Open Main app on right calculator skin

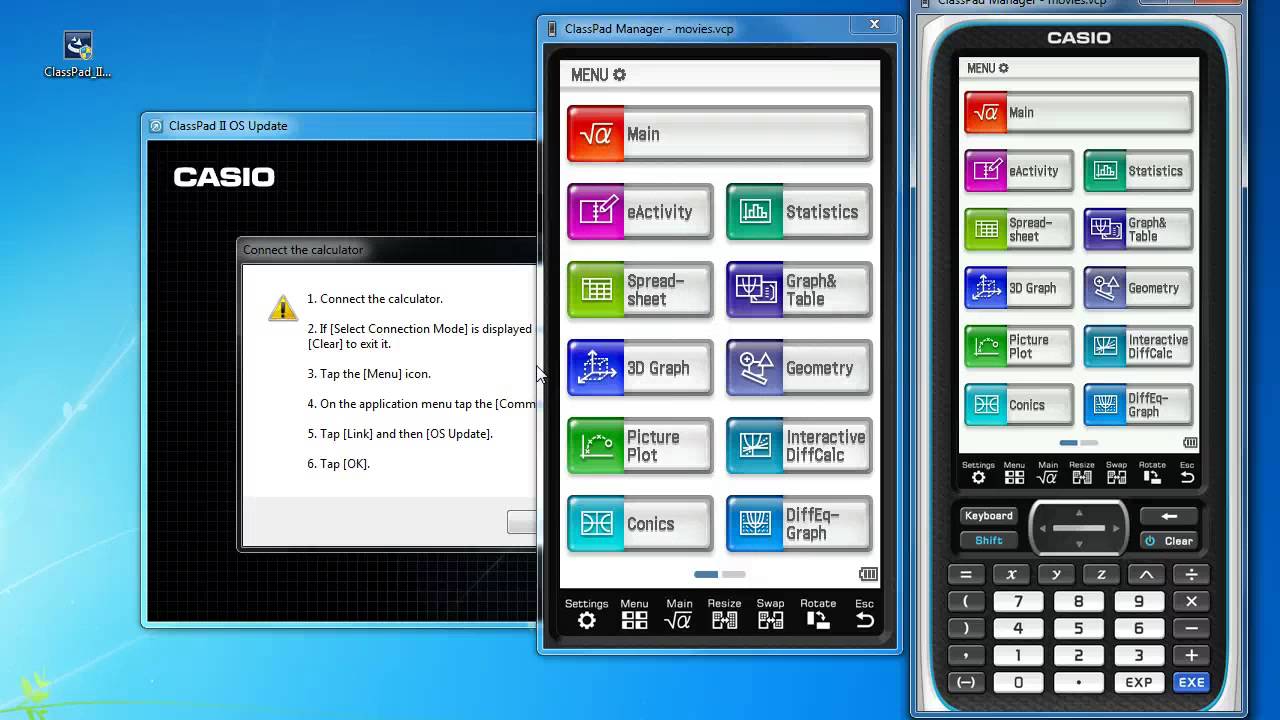click(1078, 113)
